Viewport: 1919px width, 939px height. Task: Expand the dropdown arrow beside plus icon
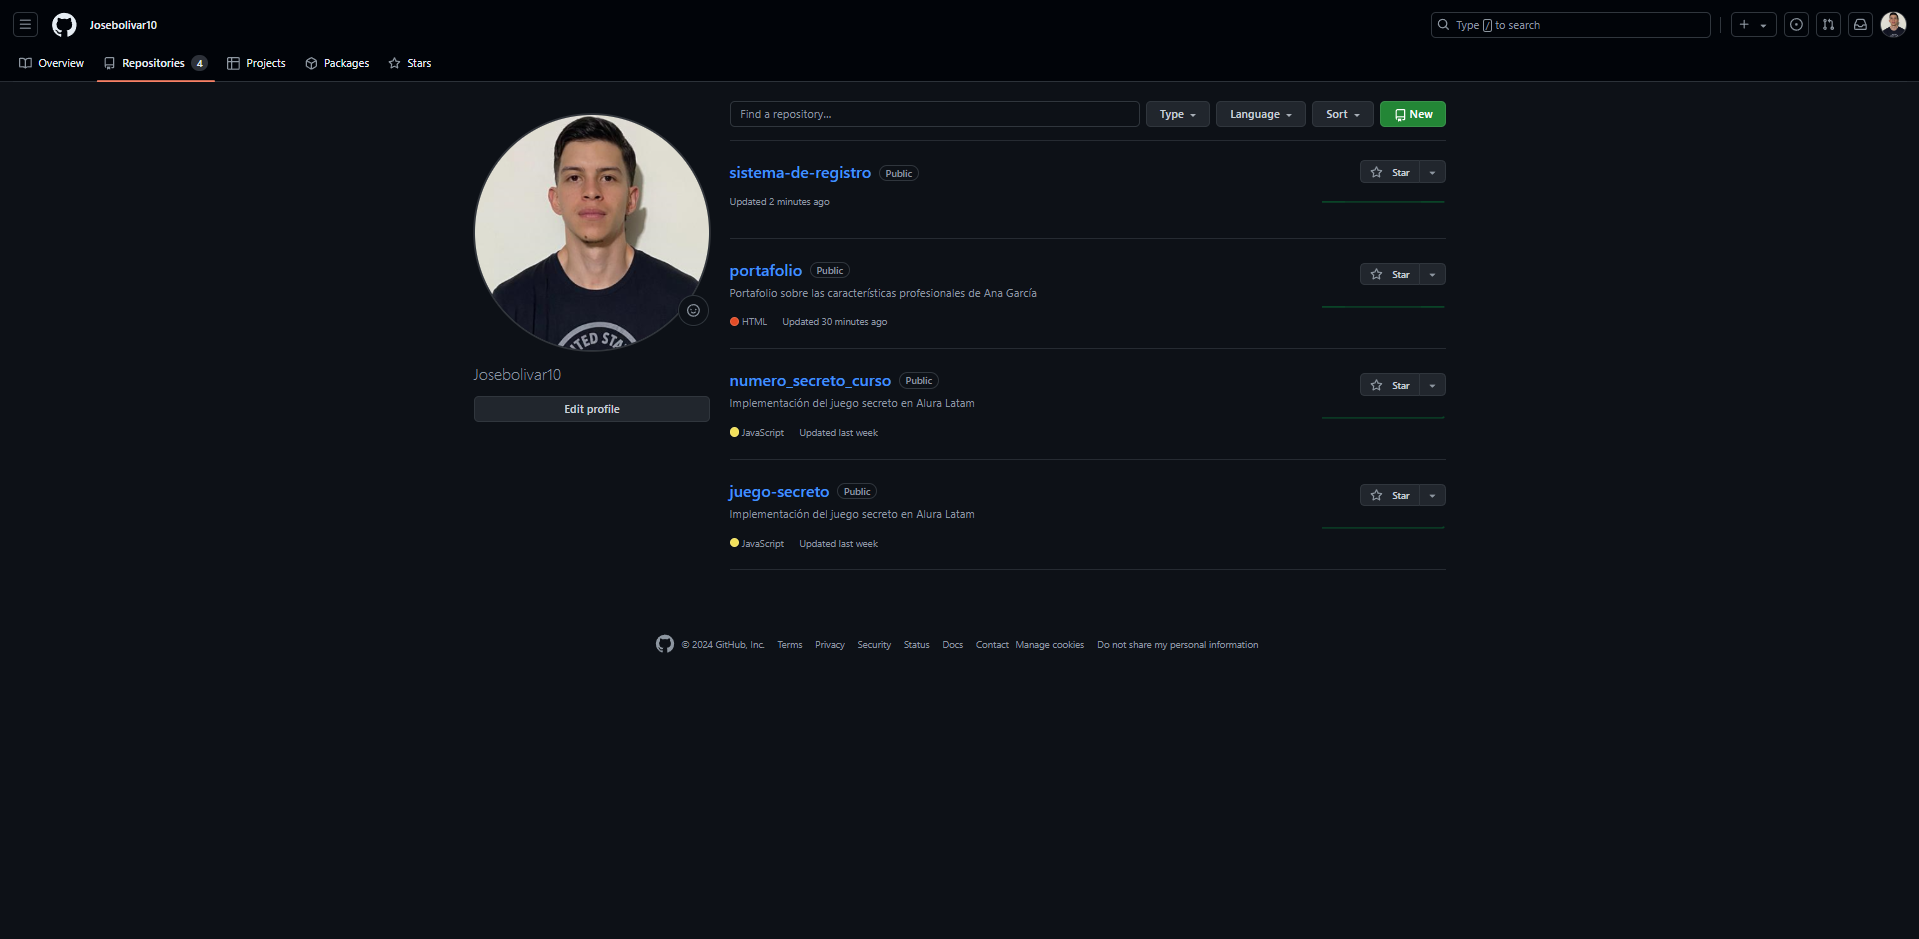tap(1764, 26)
